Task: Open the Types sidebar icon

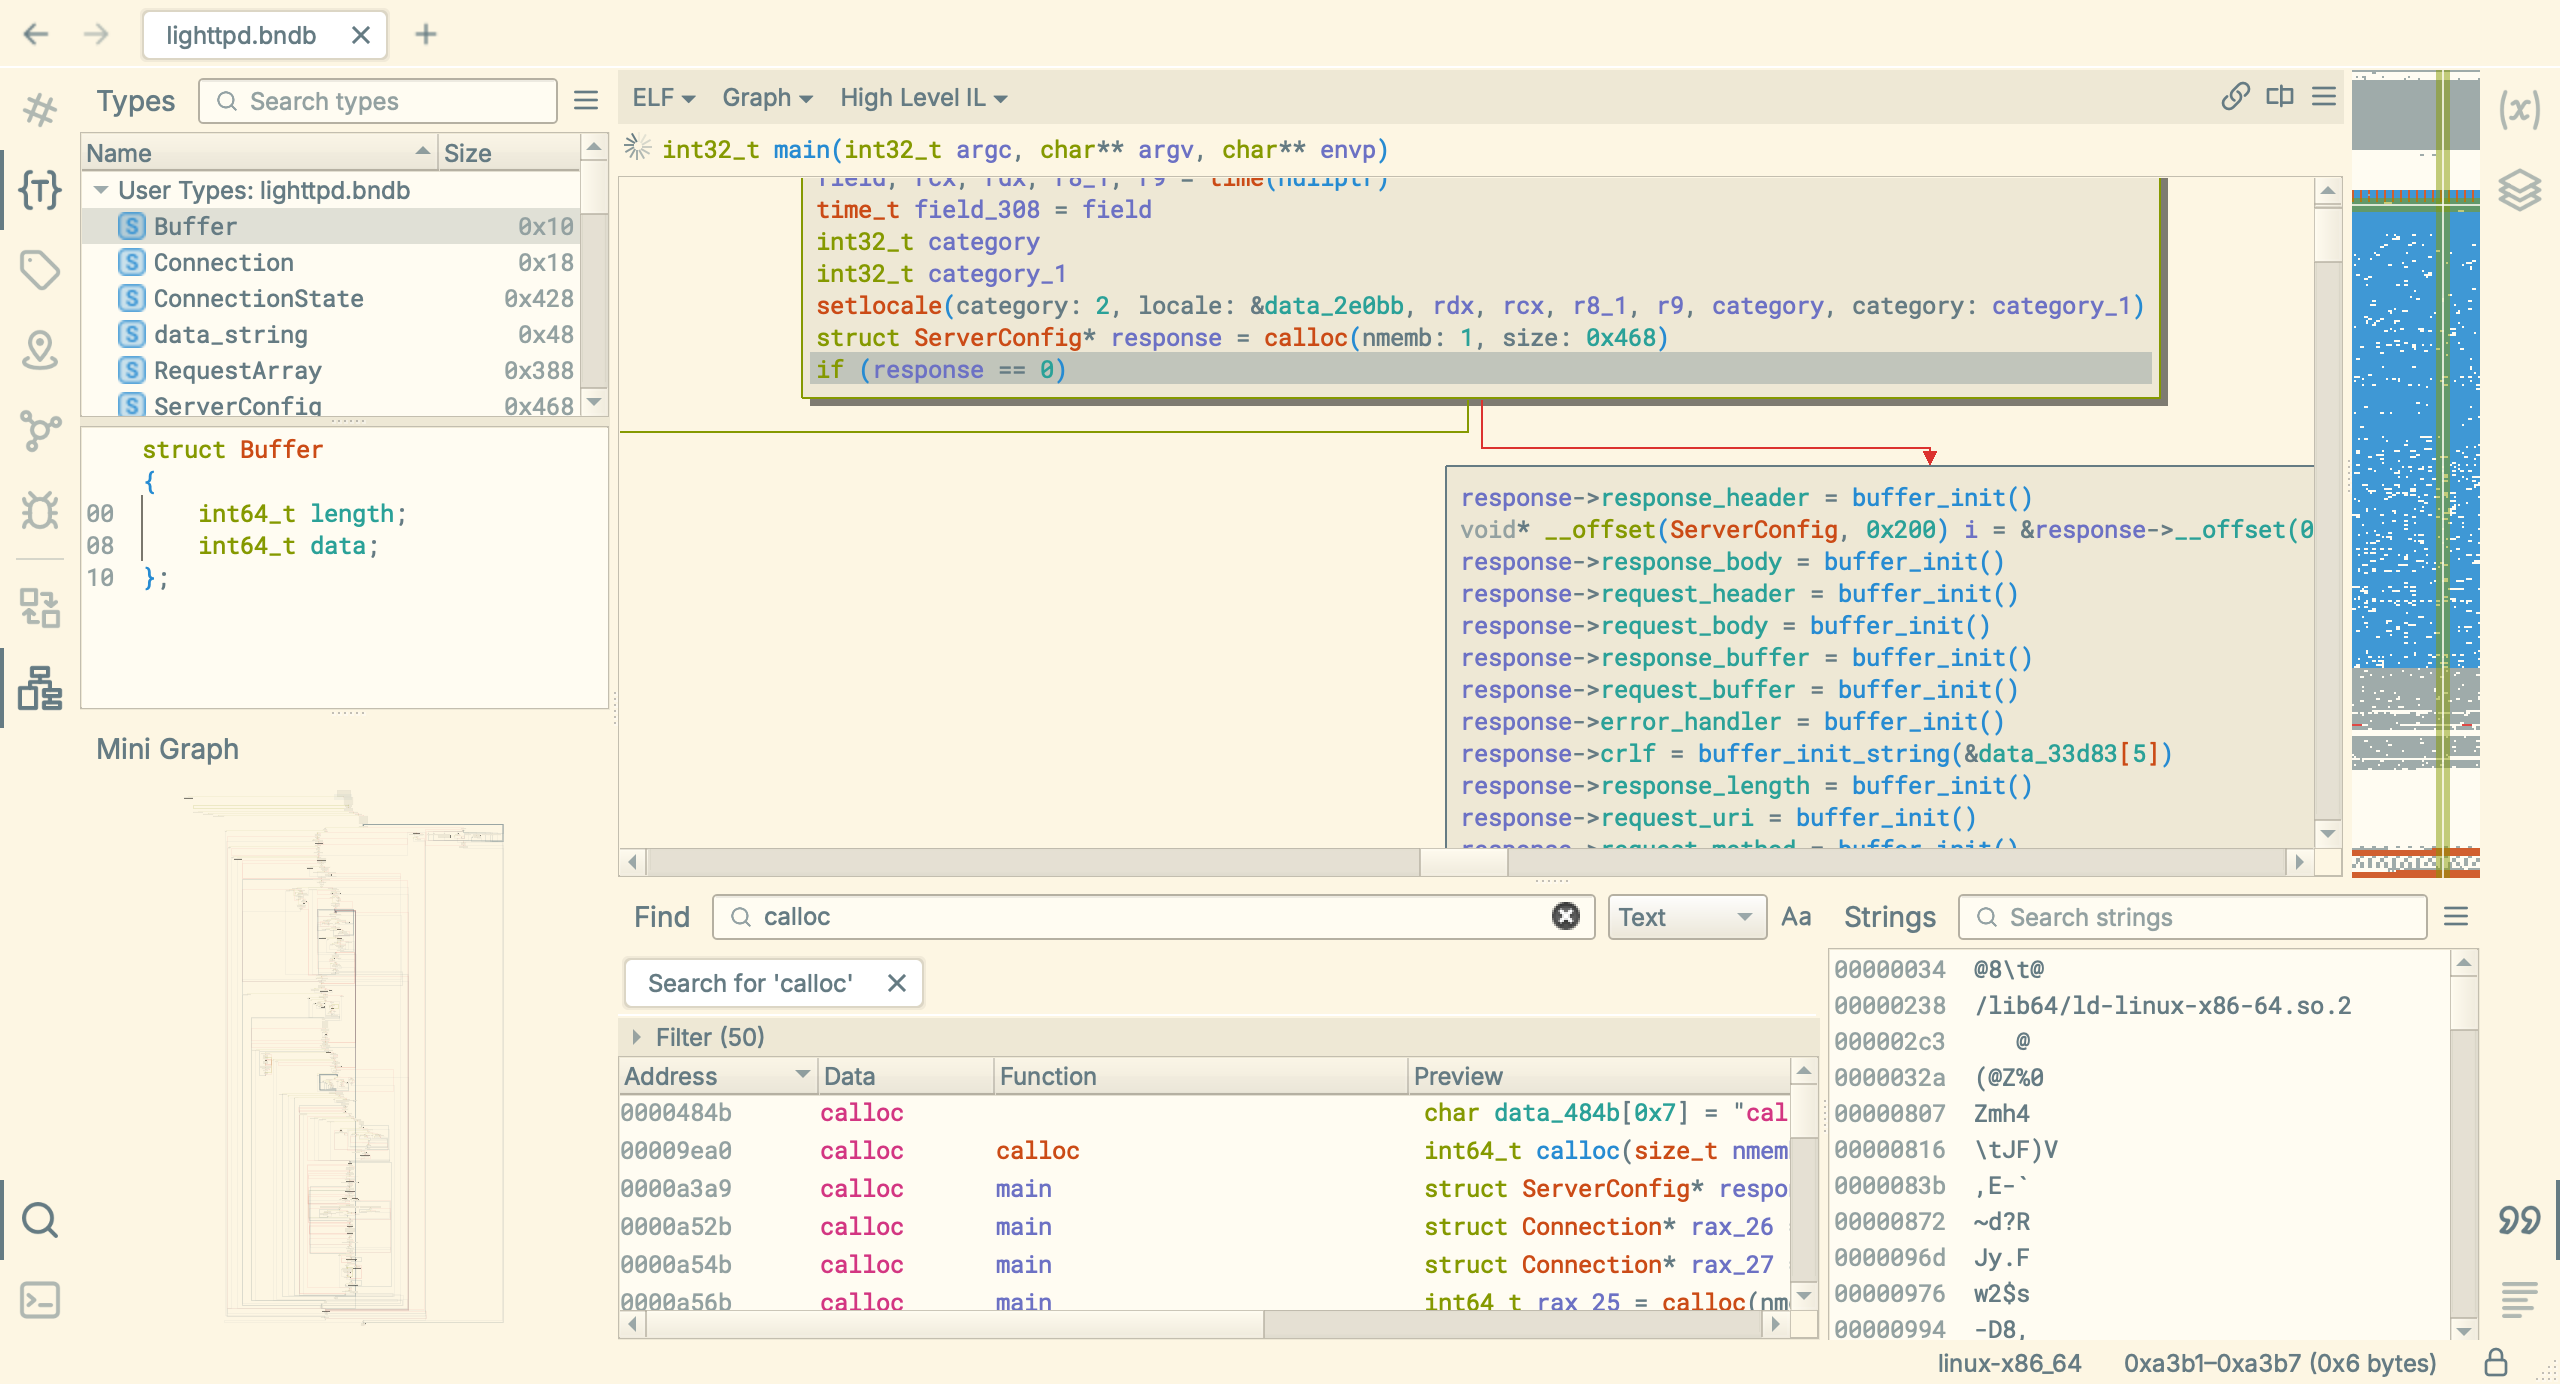Action: coord(40,189)
